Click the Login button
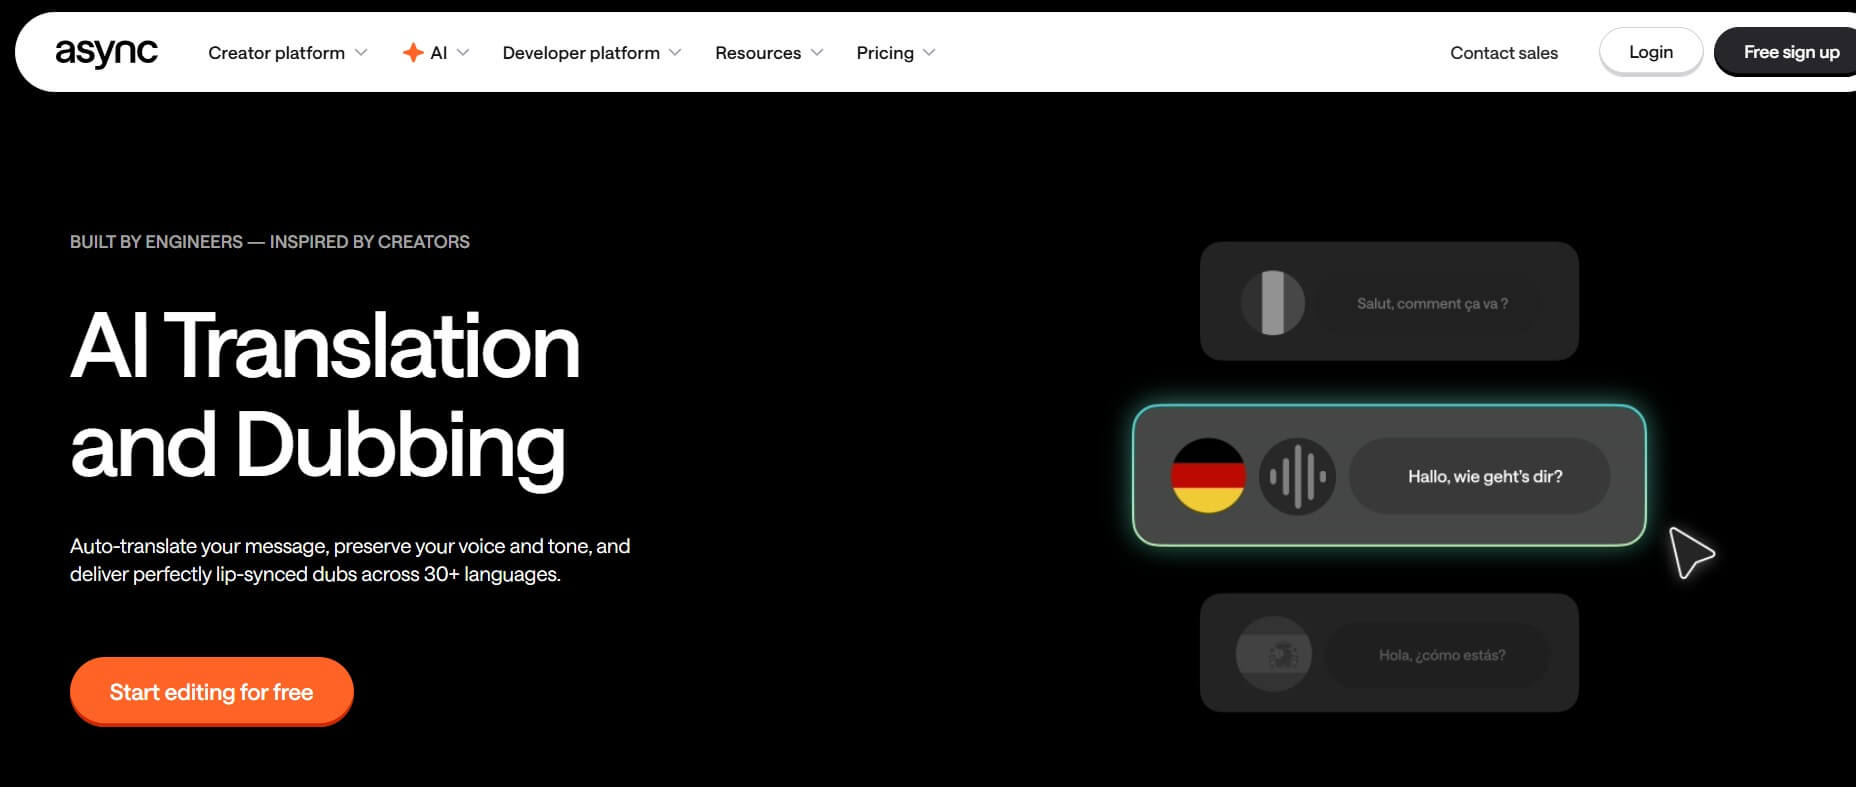Viewport: 1856px width, 787px height. click(1651, 52)
